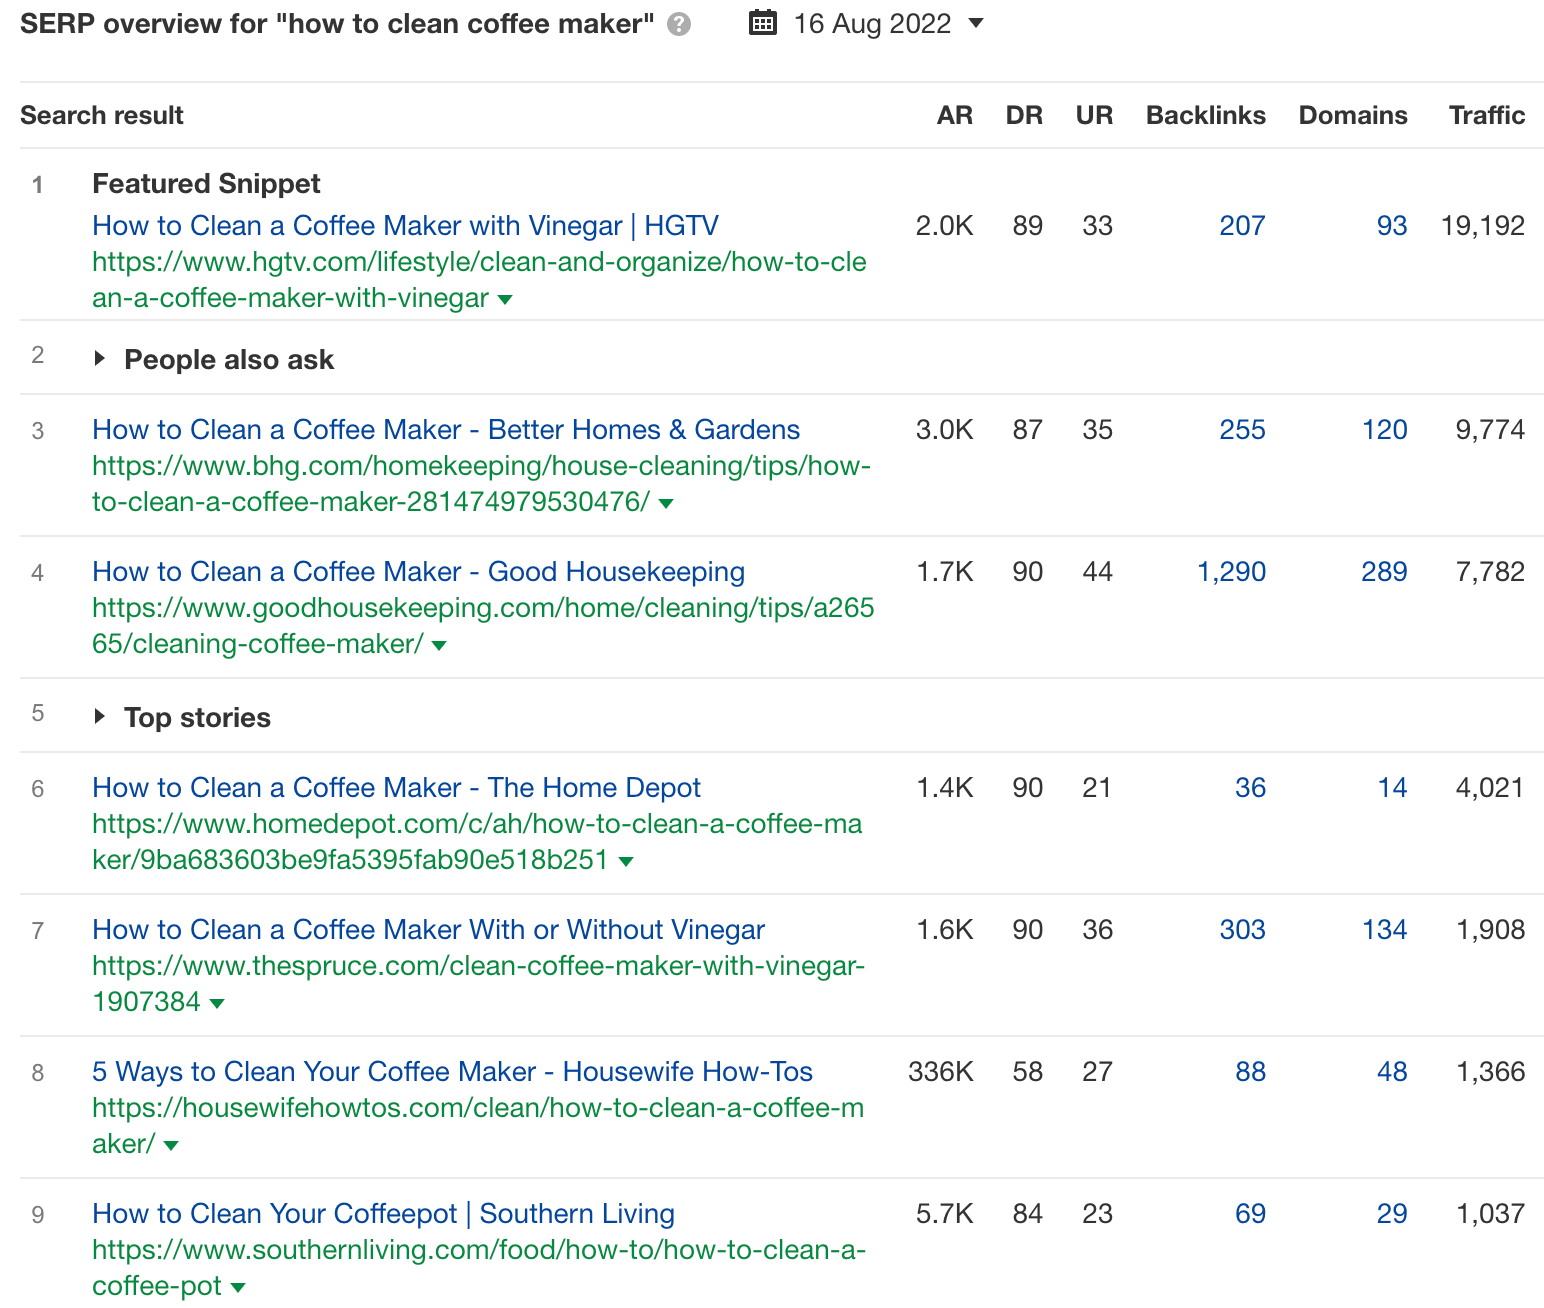Open the Southern Living coffeepot article
Viewport: 1544px width, 1308px height.
383,1213
